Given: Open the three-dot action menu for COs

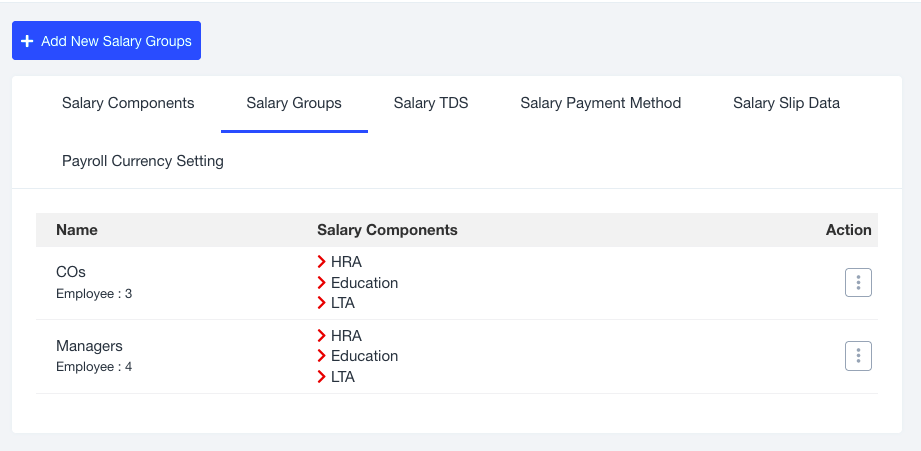Looking at the screenshot, I should coord(858,283).
